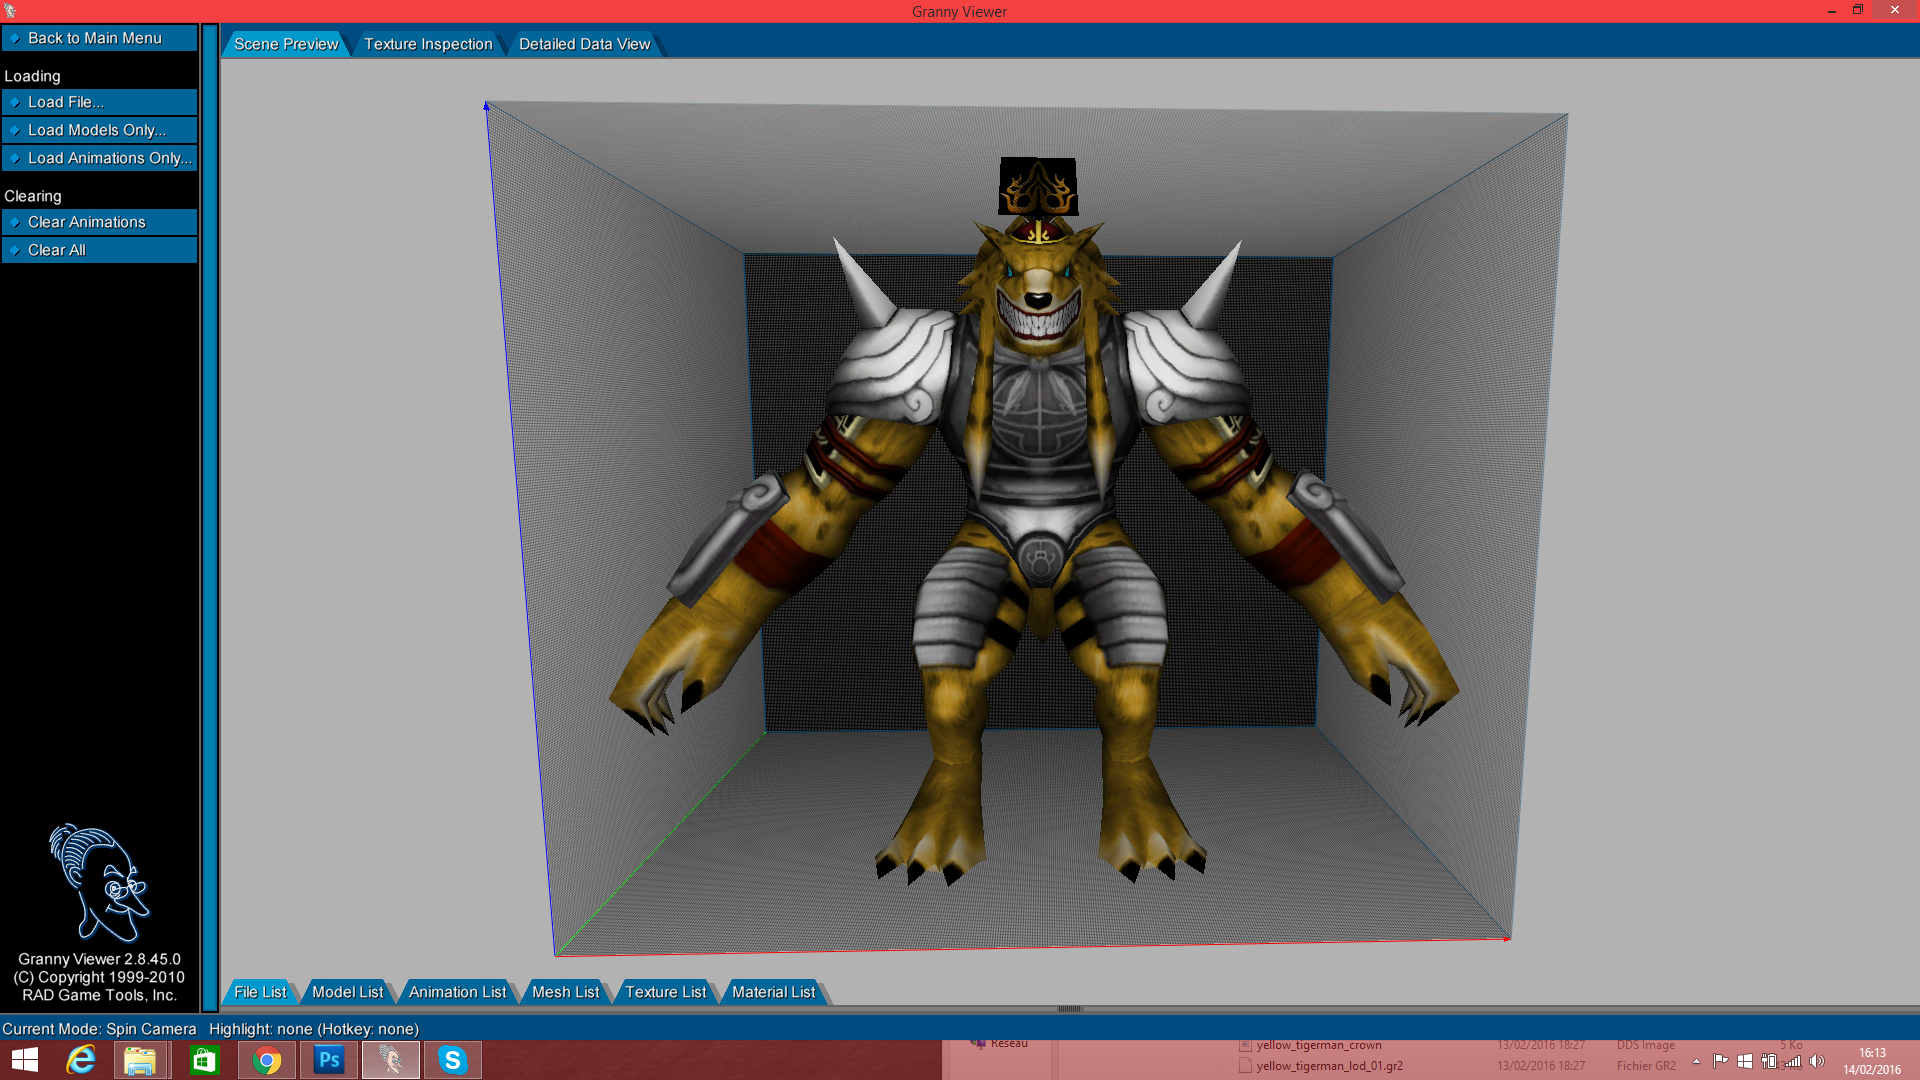Open File Explorer from taskbar
Image resolution: width=1920 pixels, height=1080 pixels.
140,1060
